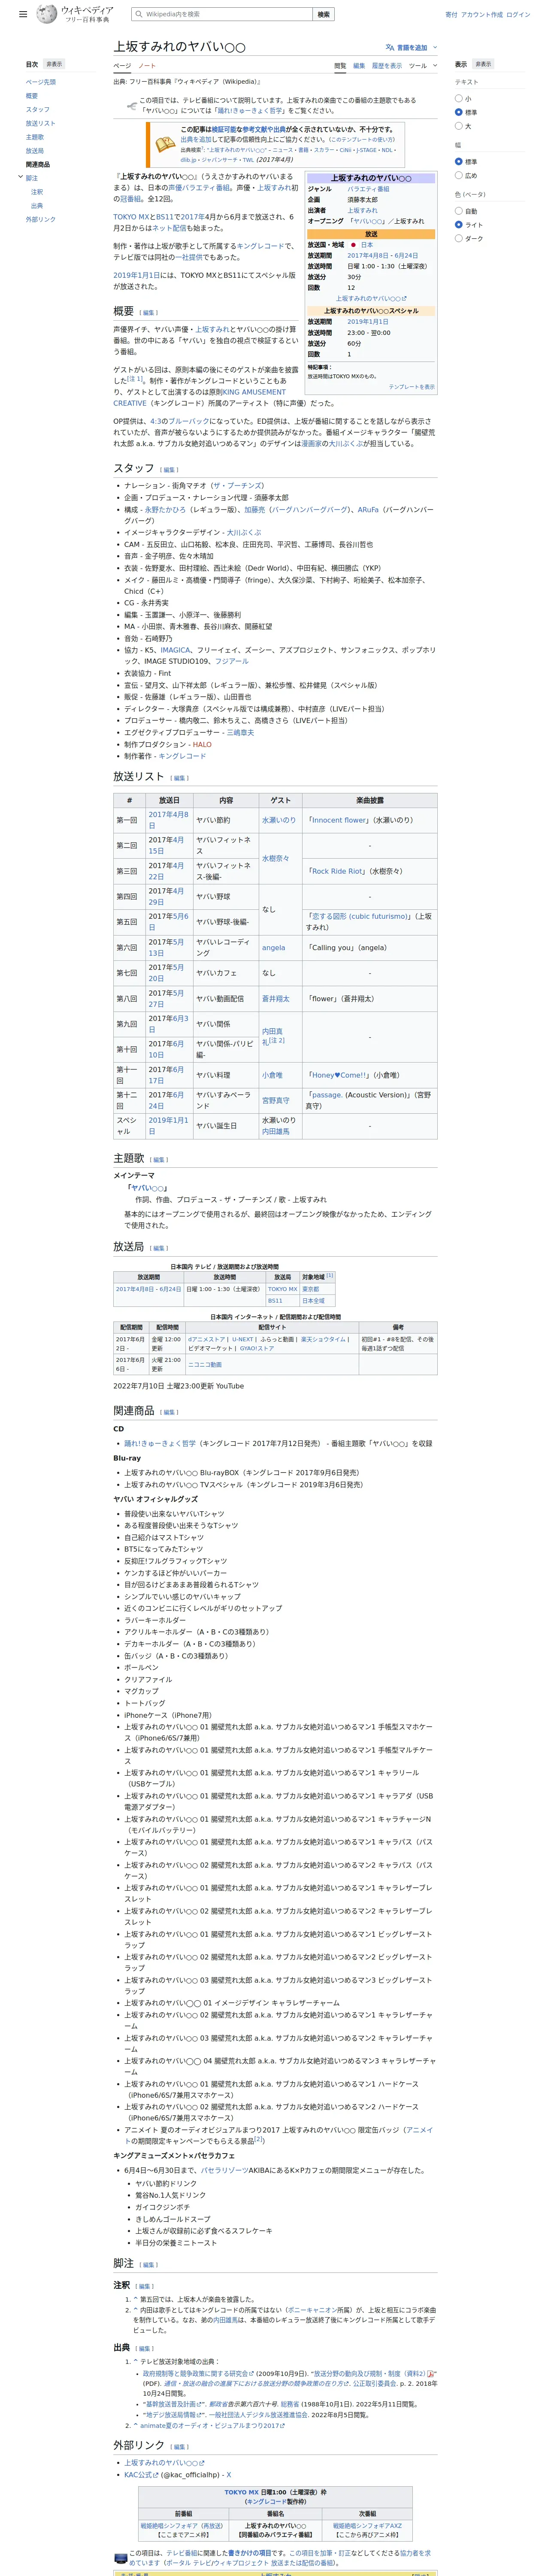Open the 大川ぶくぶ link in the staff list
The image size is (551, 2576).
[x=244, y=533]
